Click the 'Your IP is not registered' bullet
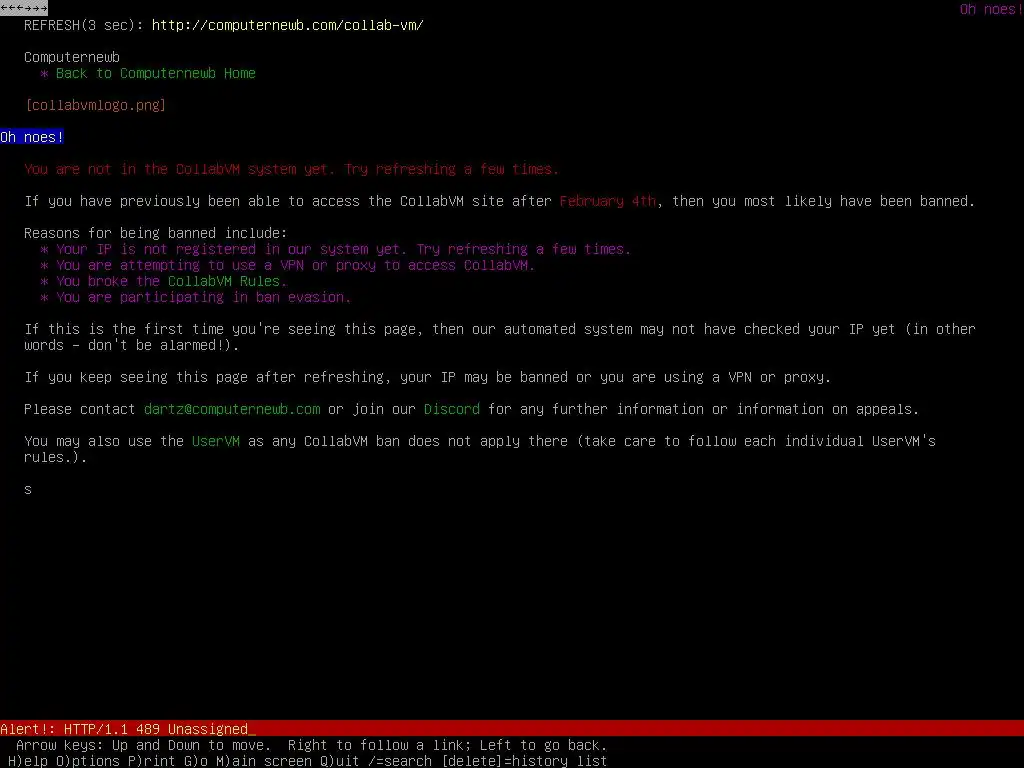This screenshot has width=1024, height=768. [335, 249]
